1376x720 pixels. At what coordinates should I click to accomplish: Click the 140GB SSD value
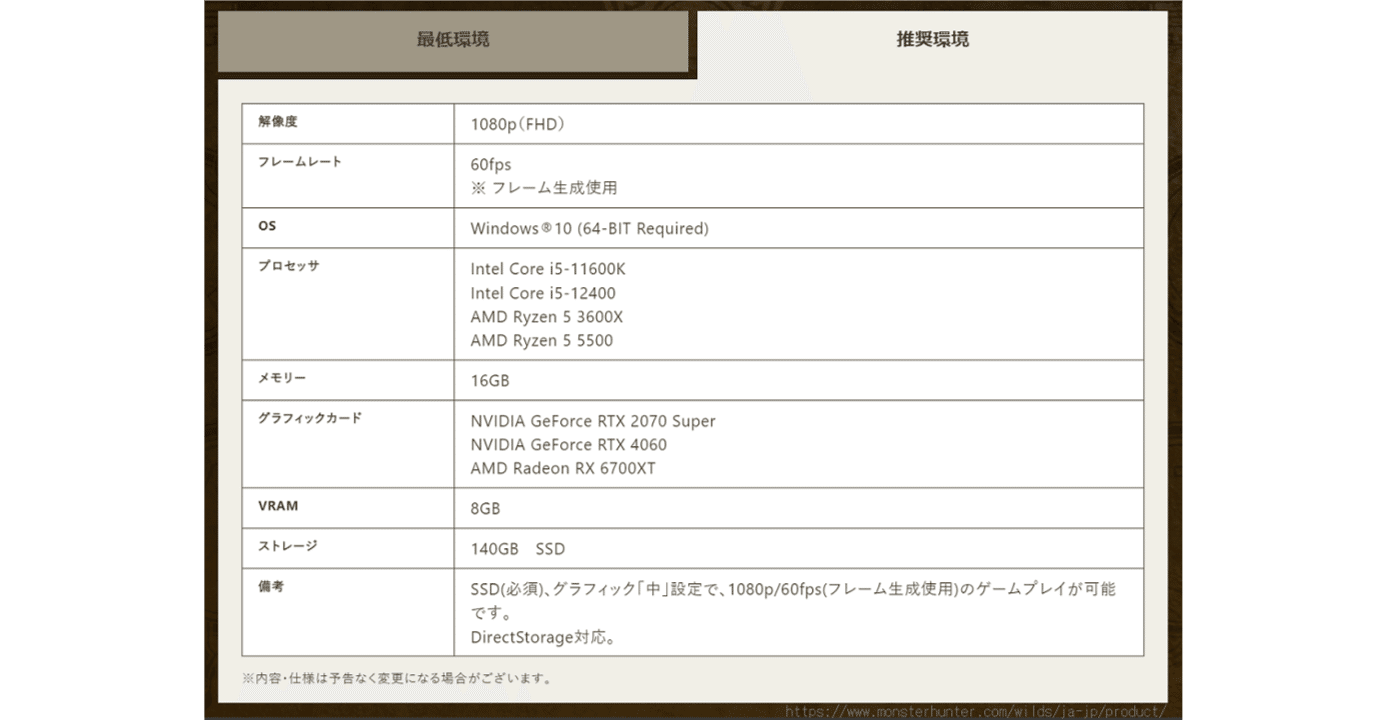[x=518, y=549]
